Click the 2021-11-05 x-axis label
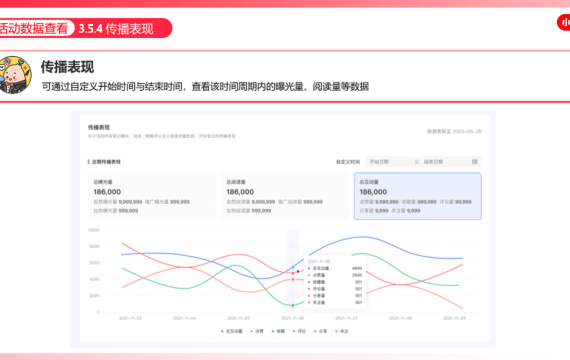This screenshot has width=570, height=360. (238, 318)
